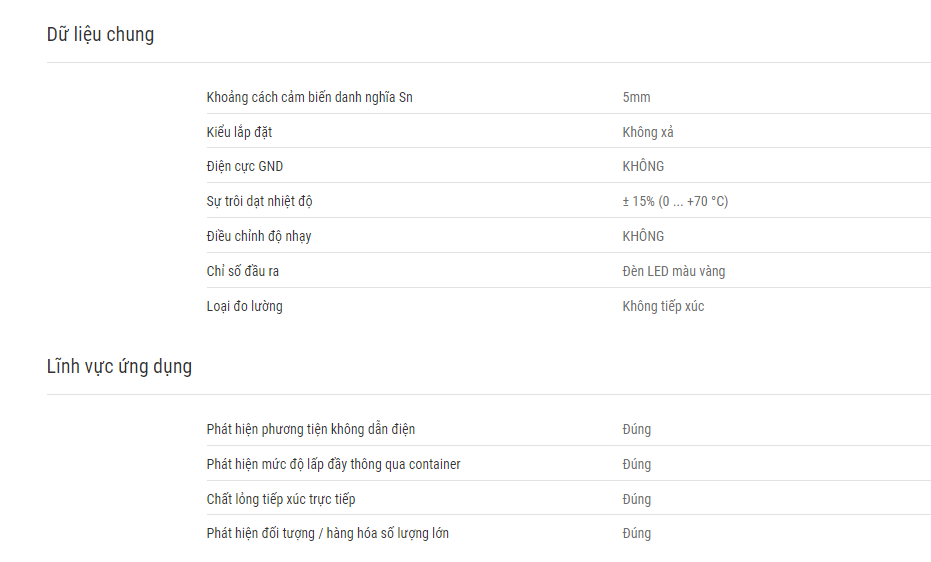Select the 'Kiểu lắp đặt' row label

point(239,132)
